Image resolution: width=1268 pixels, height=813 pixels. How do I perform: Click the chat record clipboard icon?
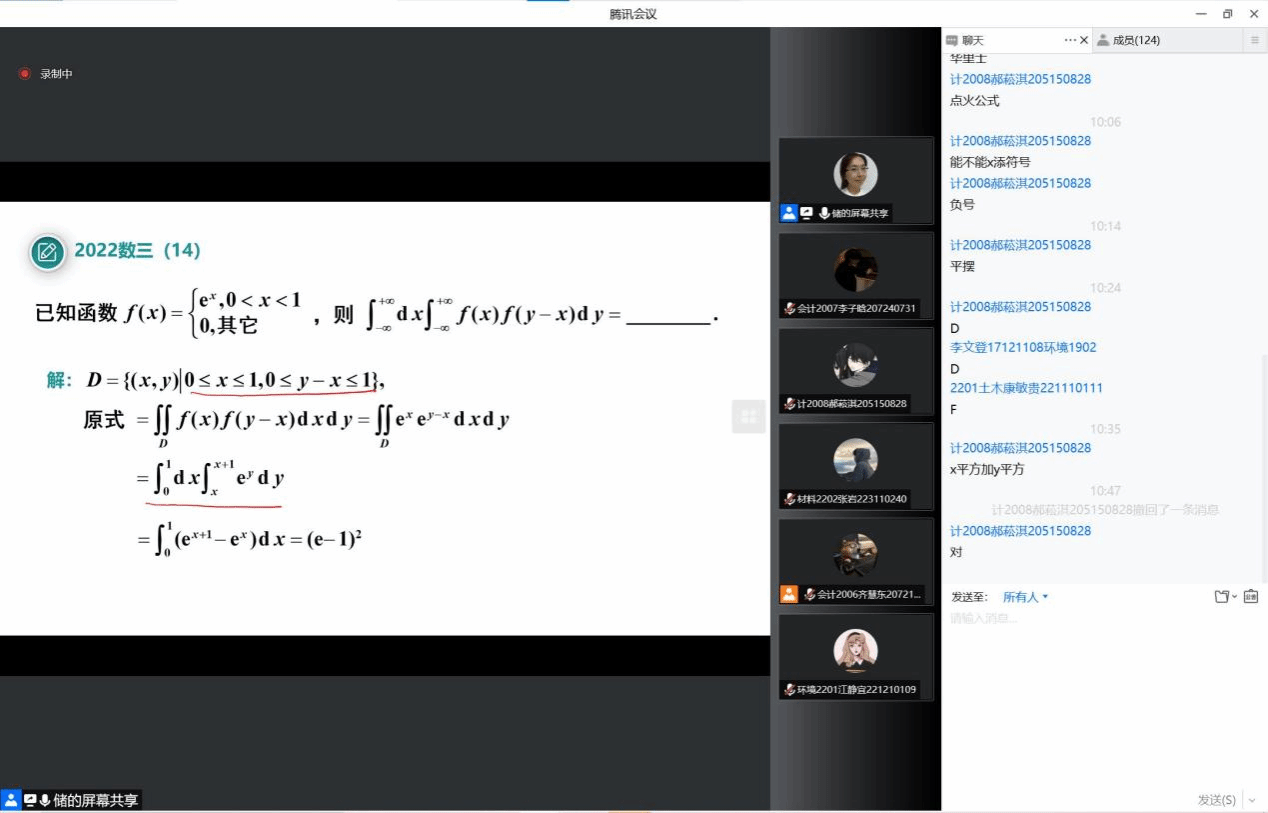pos(1251,597)
